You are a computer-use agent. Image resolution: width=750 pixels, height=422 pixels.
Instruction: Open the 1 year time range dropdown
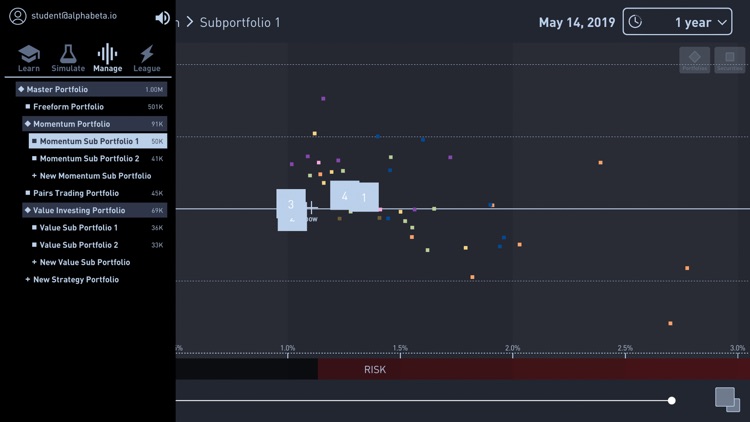(677, 22)
